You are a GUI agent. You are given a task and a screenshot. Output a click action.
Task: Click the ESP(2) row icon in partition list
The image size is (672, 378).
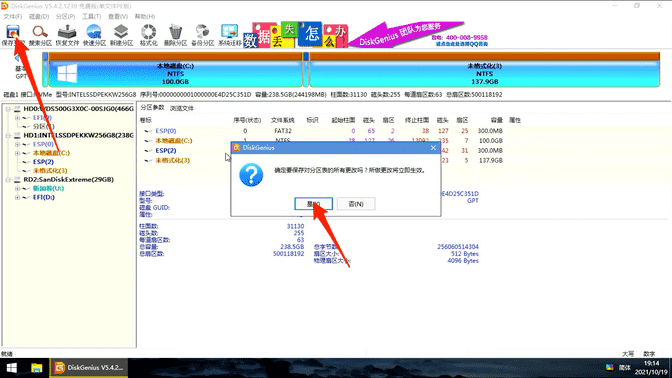click(148, 151)
